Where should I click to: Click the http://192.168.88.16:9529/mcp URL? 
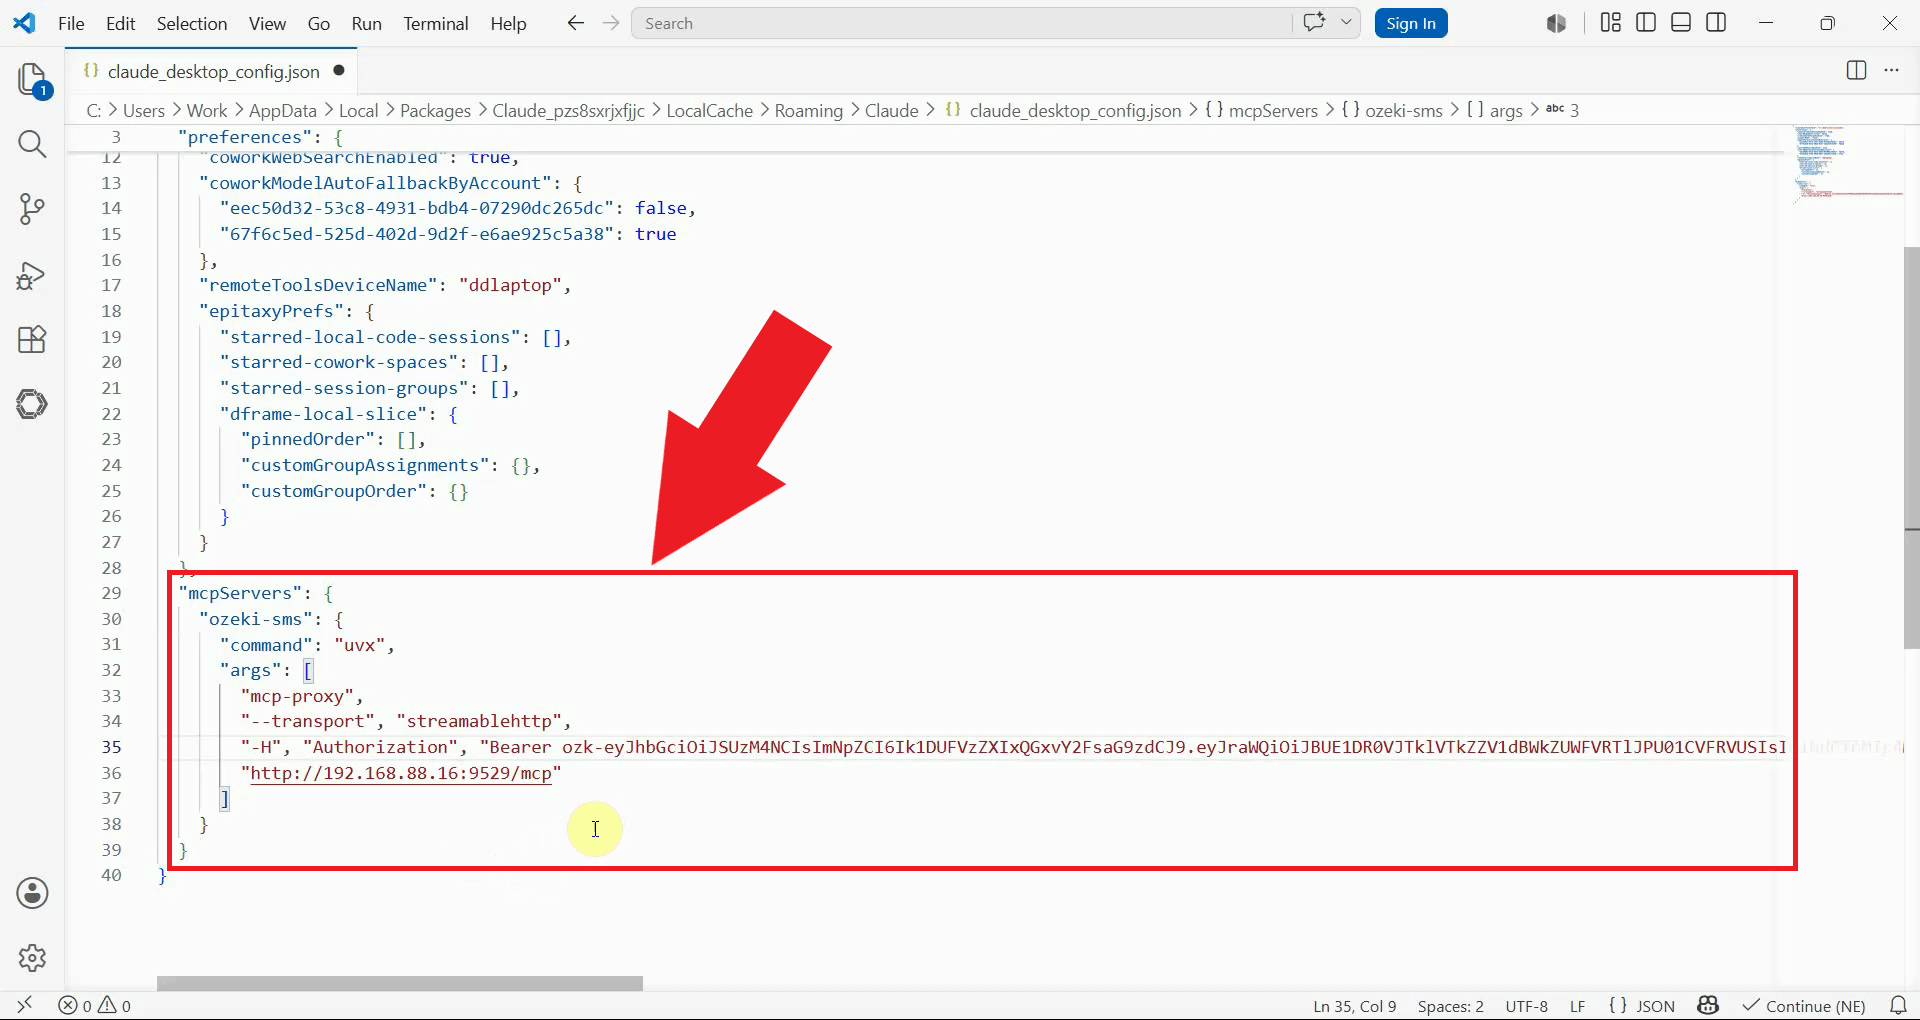tap(400, 773)
